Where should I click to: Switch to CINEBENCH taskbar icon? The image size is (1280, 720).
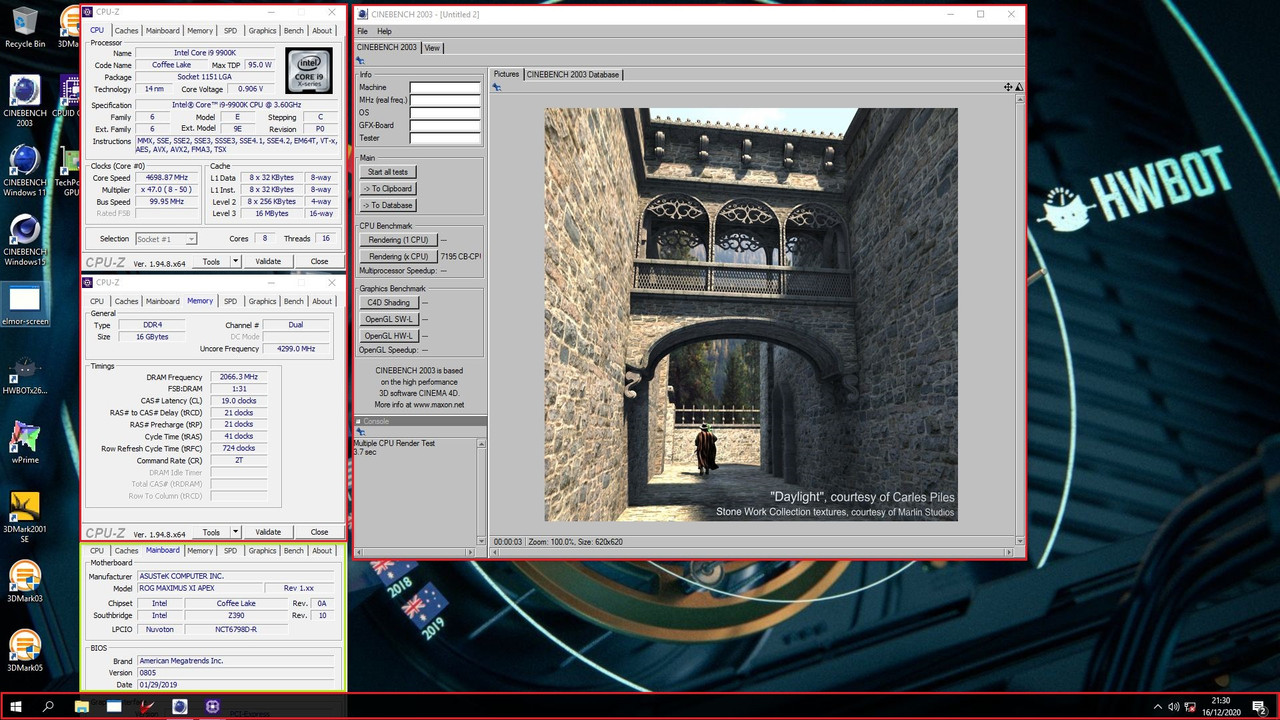click(x=180, y=707)
